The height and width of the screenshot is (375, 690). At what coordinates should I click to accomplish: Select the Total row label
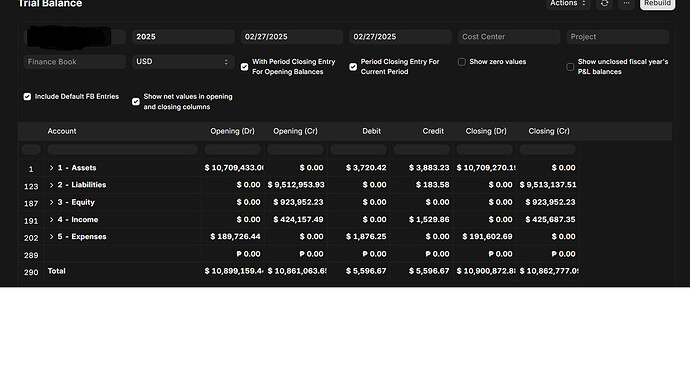(x=56, y=271)
